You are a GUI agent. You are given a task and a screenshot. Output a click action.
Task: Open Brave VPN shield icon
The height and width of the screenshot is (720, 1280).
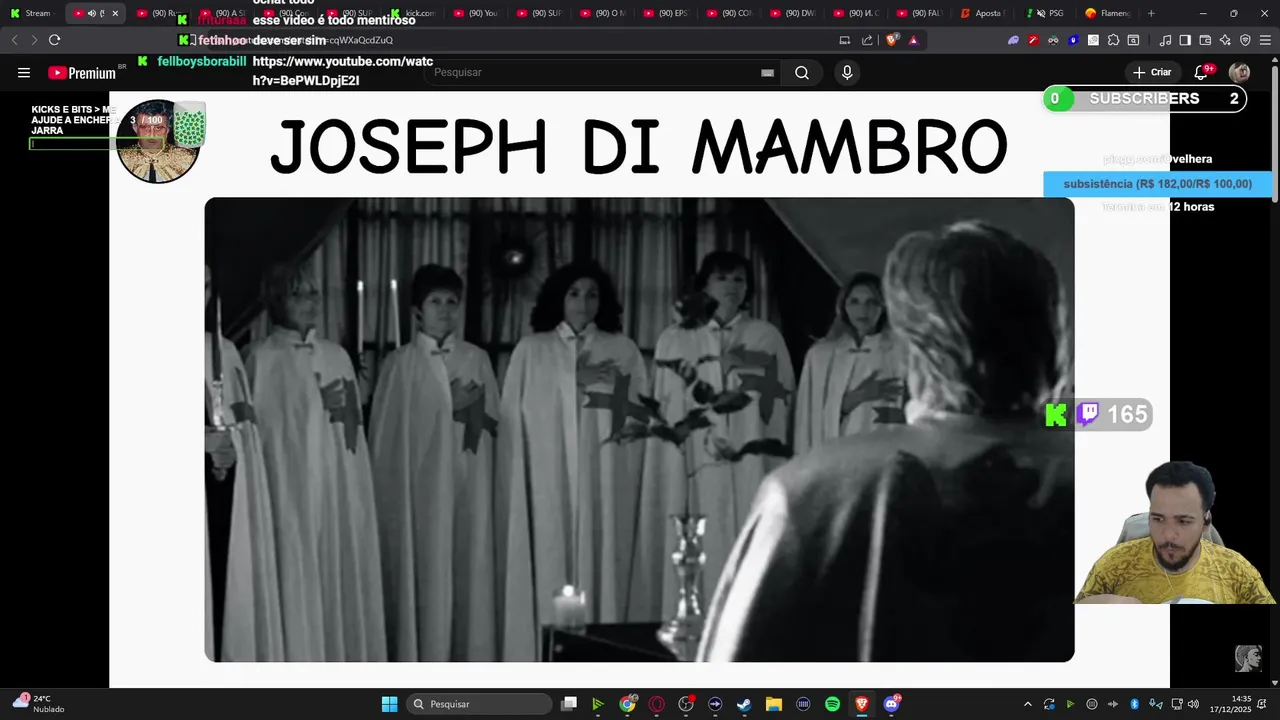(x=1245, y=40)
